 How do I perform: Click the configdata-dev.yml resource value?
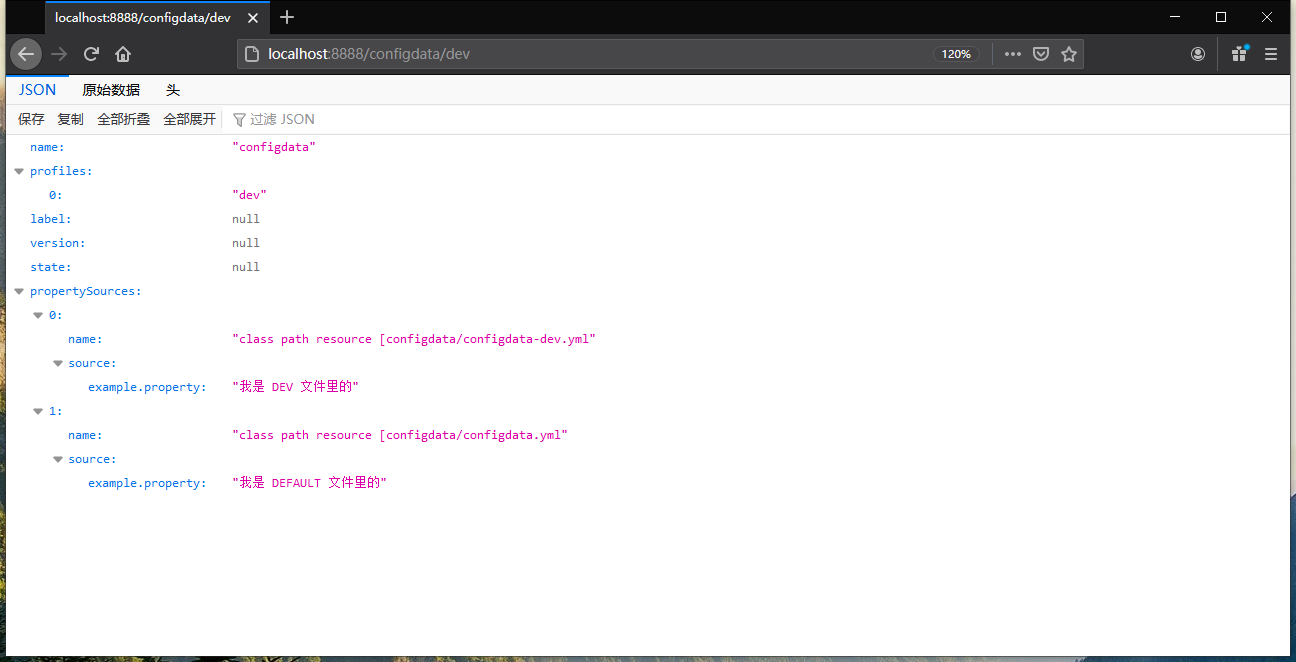tap(414, 339)
